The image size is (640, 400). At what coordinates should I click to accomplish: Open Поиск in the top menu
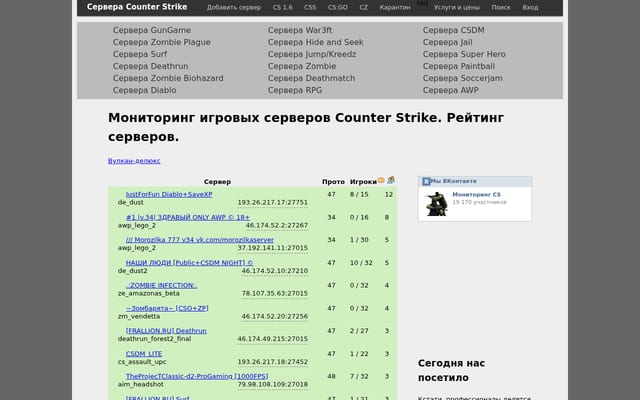click(x=501, y=7)
